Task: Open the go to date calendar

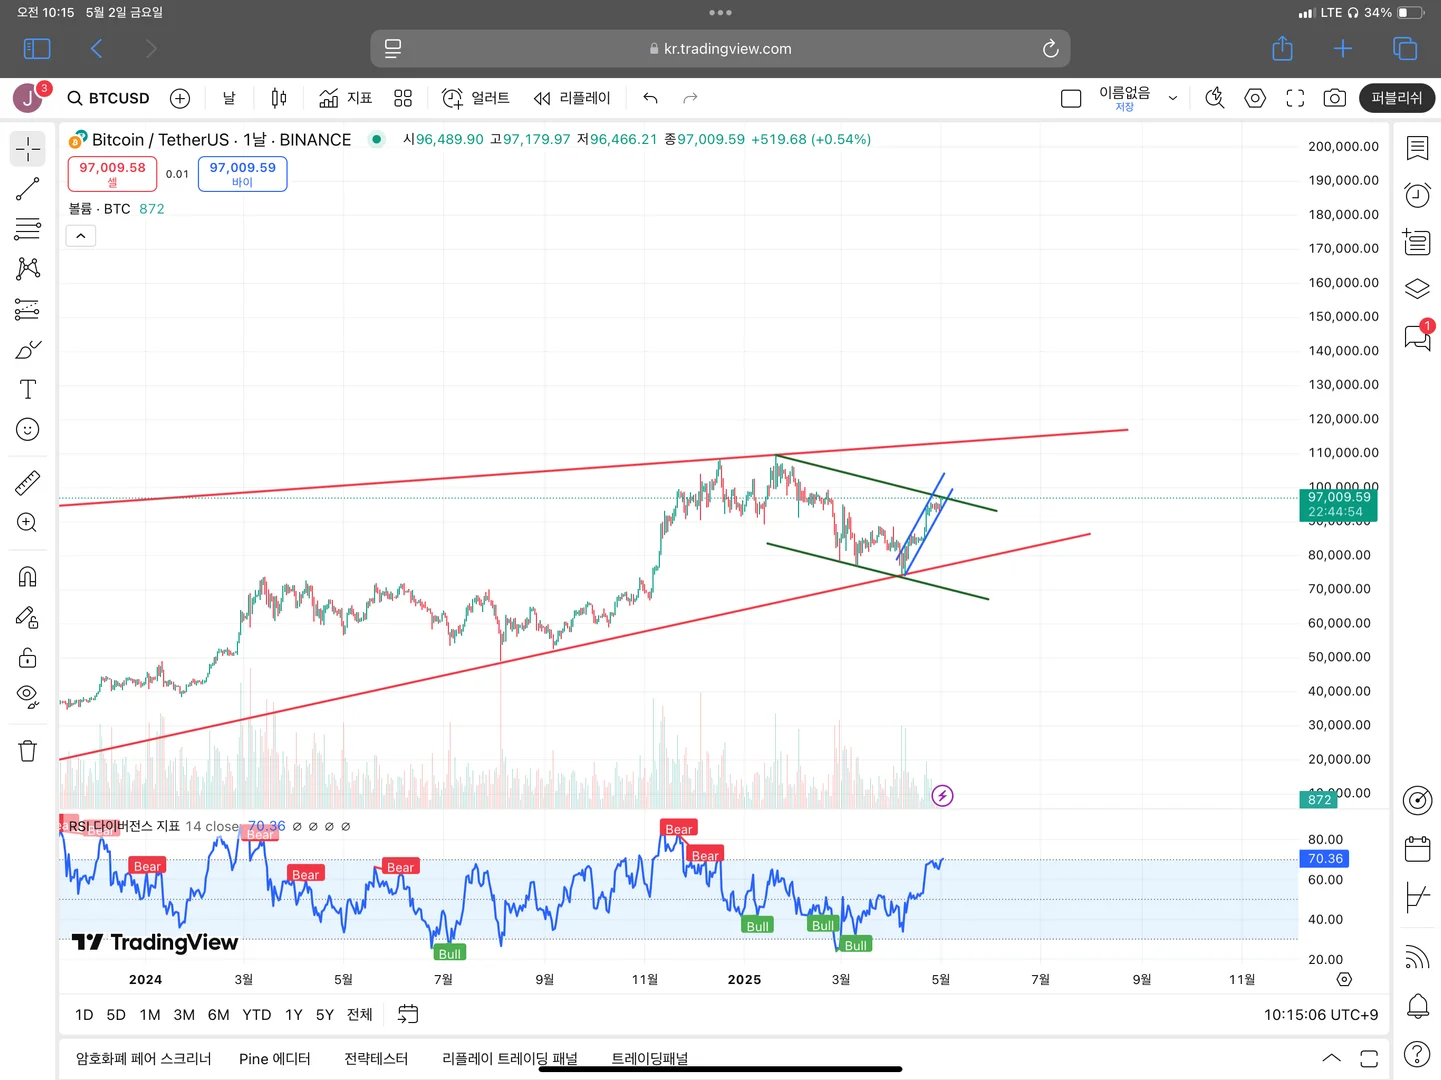Action: [408, 1015]
